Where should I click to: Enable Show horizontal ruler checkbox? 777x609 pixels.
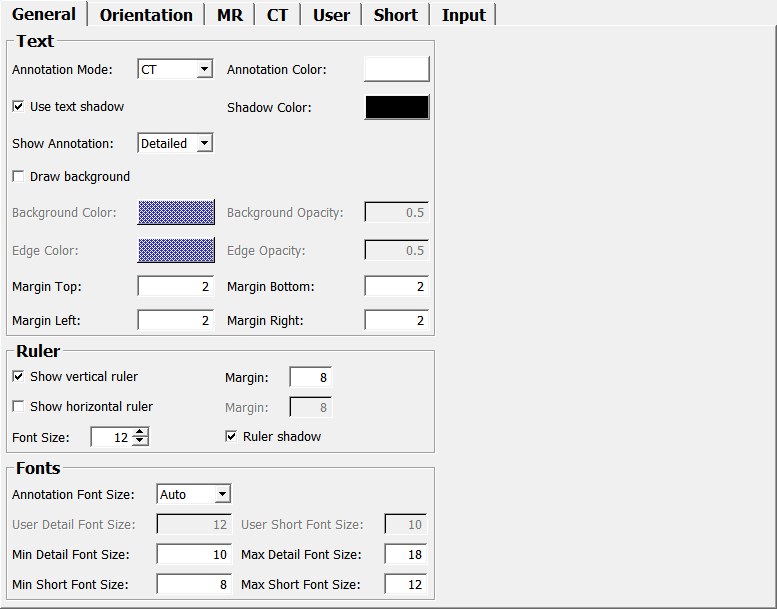coord(18,407)
